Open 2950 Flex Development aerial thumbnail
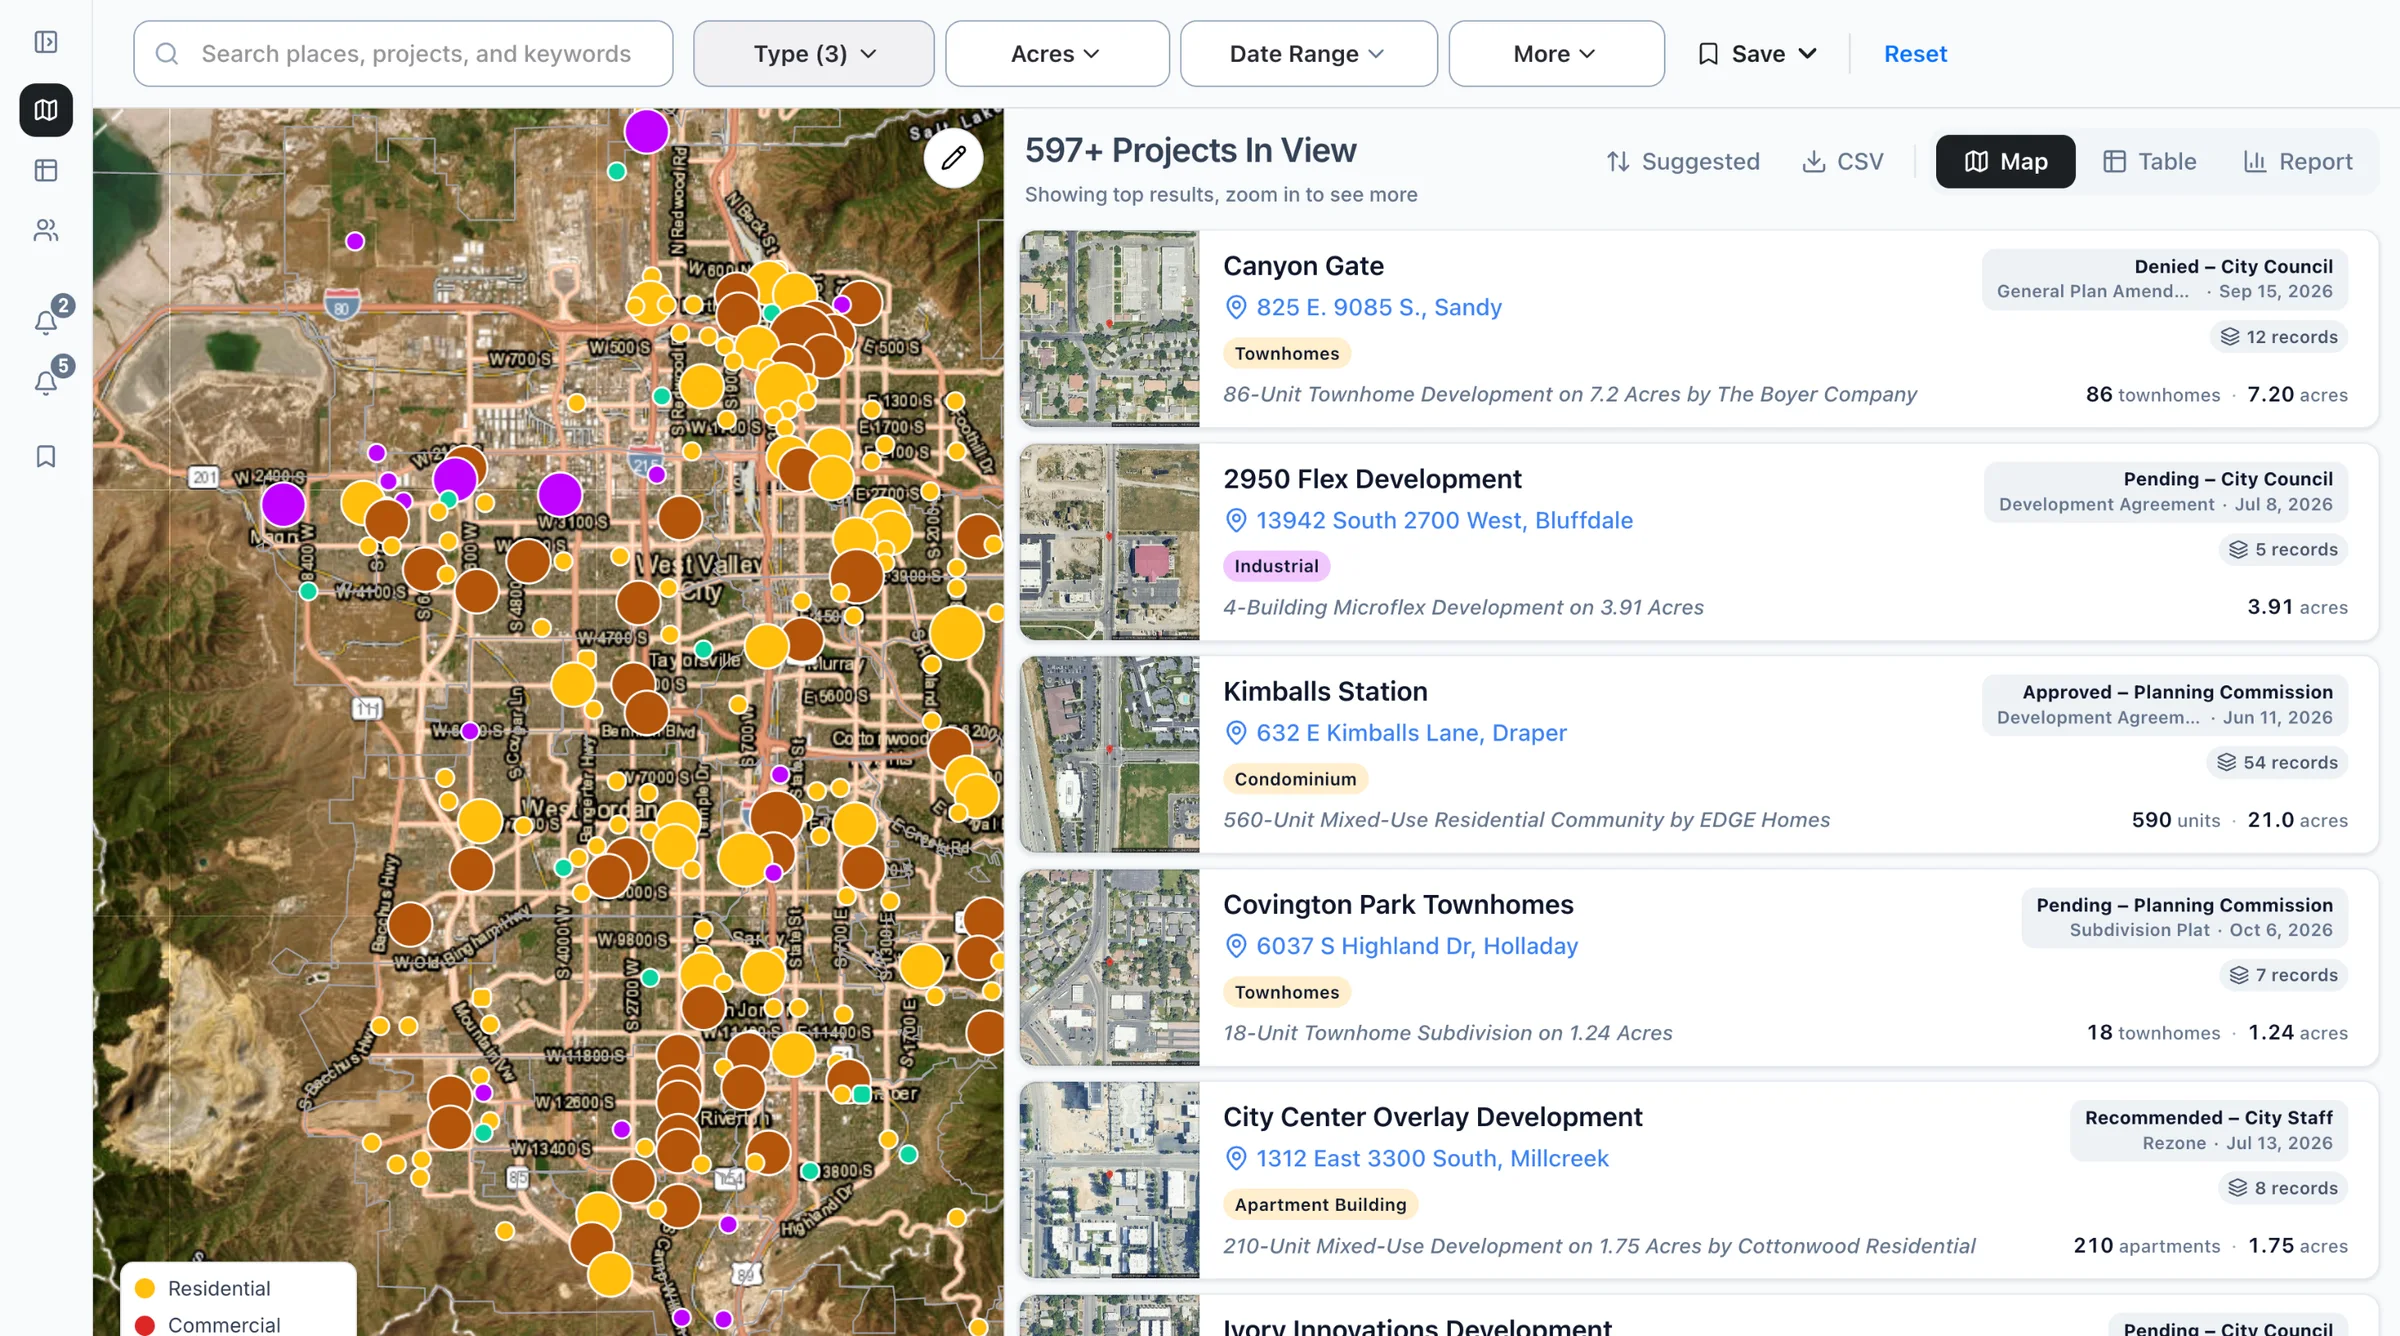Image resolution: width=2400 pixels, height=1336 pixels. (x=1109, y=542)
